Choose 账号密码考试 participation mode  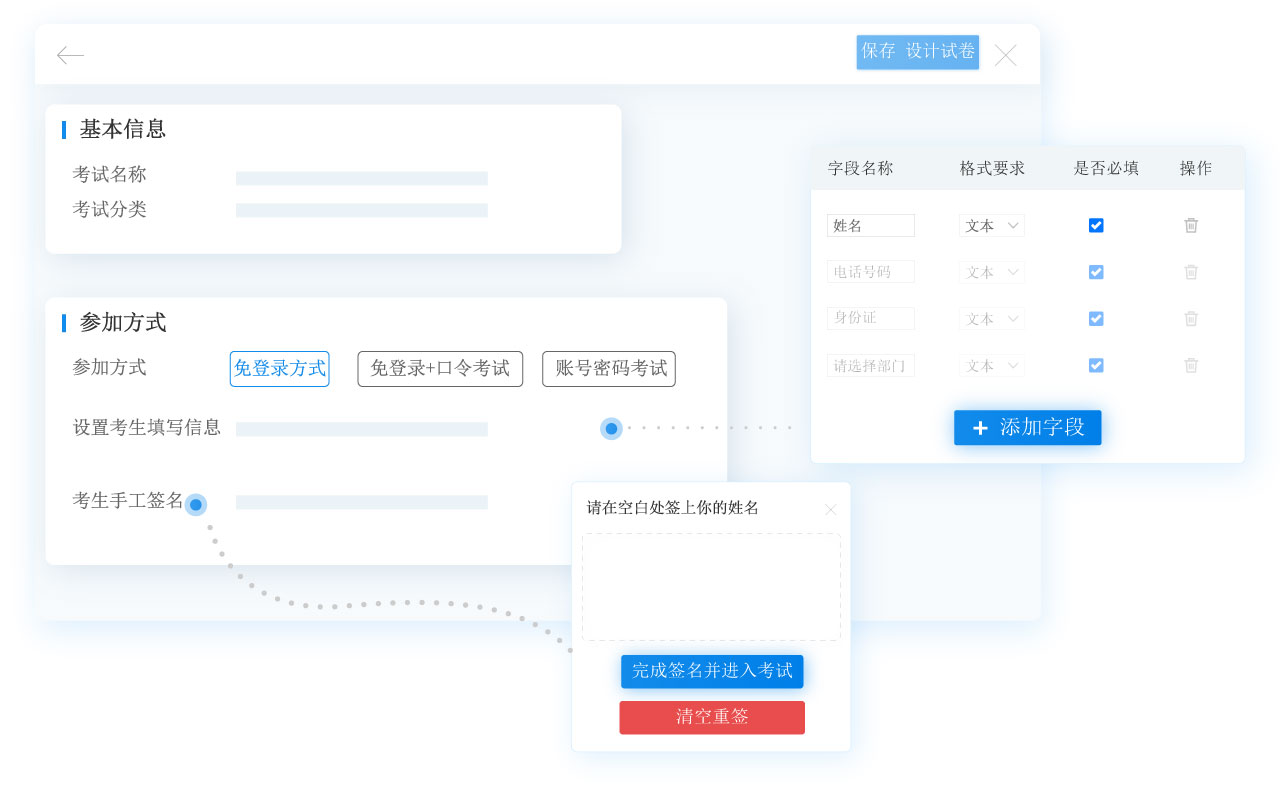pyautogui.click(x=608, y=369)
